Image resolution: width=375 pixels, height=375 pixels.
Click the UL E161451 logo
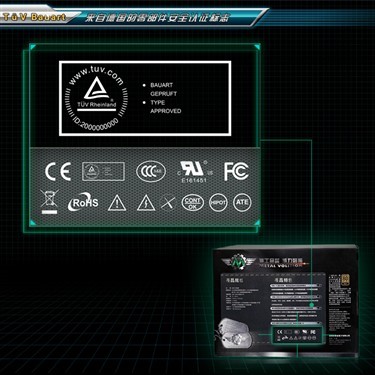point(194,172)
